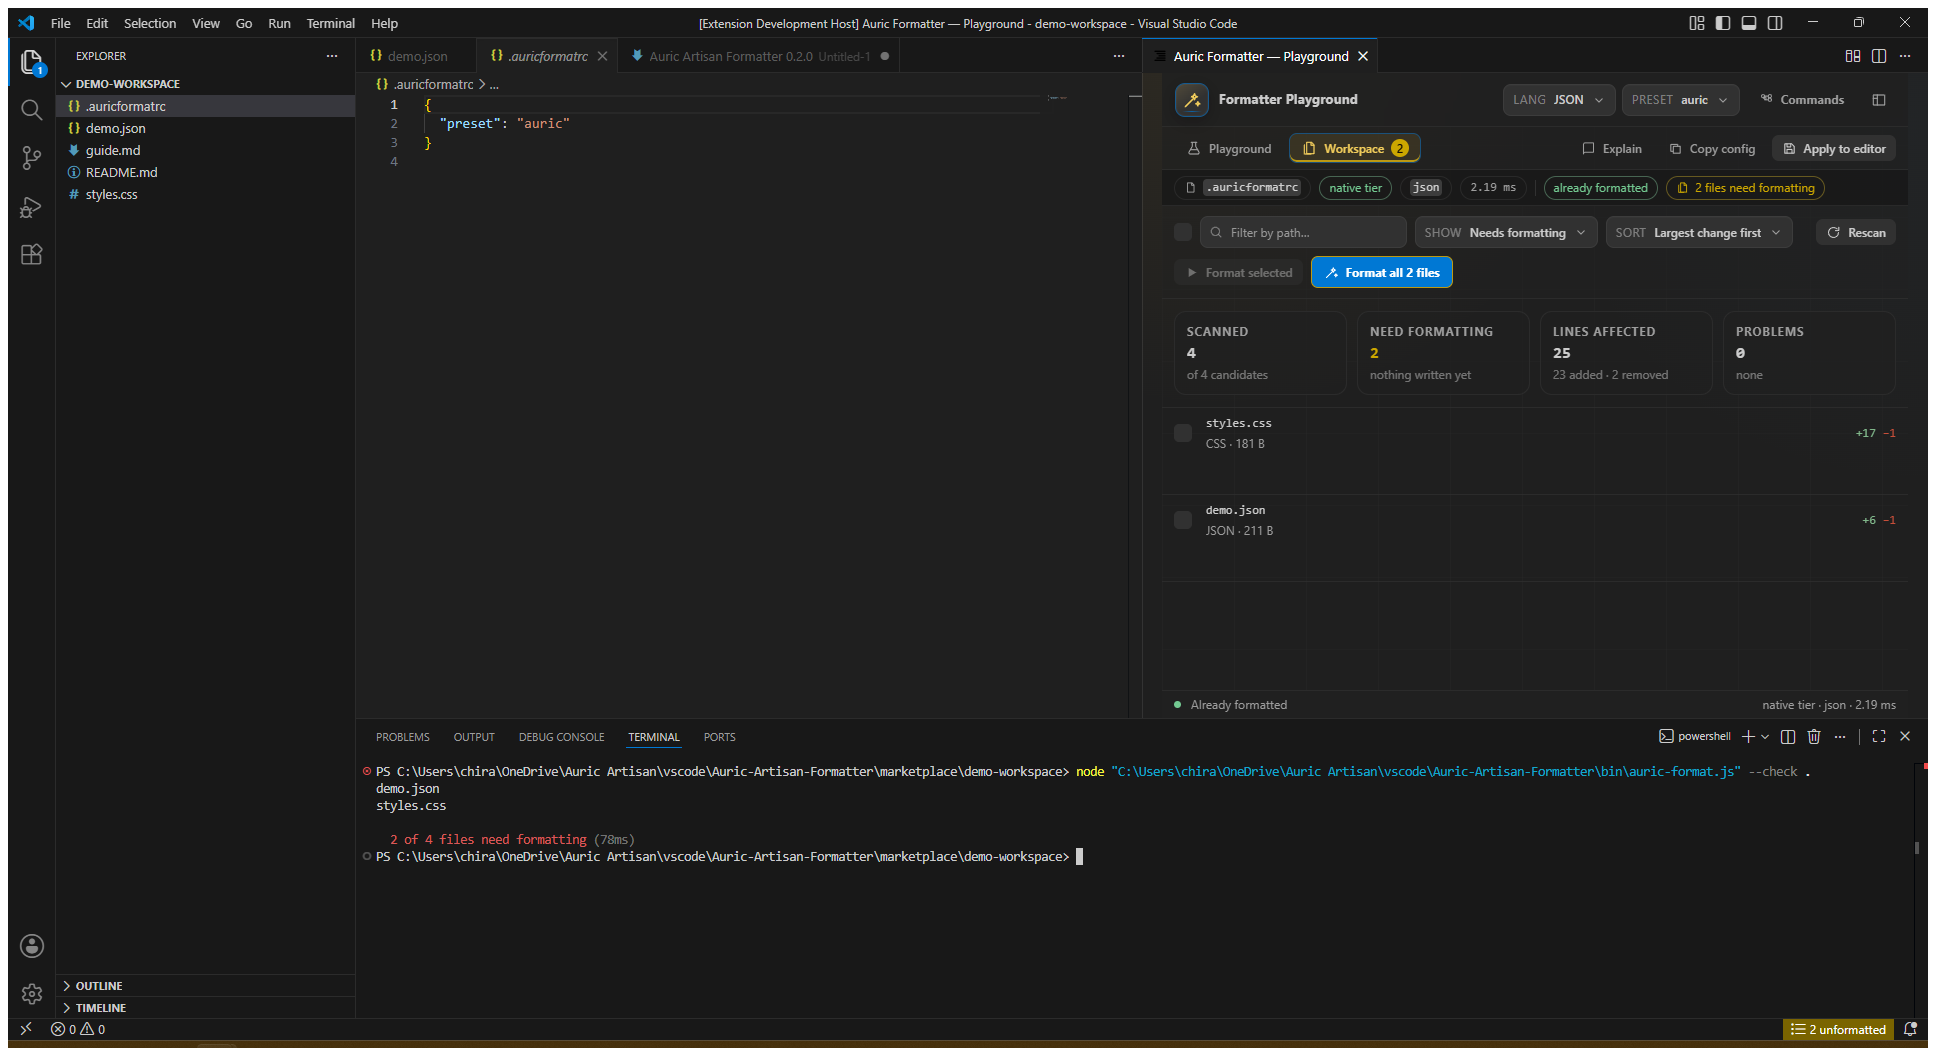Click the Formatter Playground wand logo
Image resolution: width=1936 pixels, height=1048 pixels.
[1192, 100]
